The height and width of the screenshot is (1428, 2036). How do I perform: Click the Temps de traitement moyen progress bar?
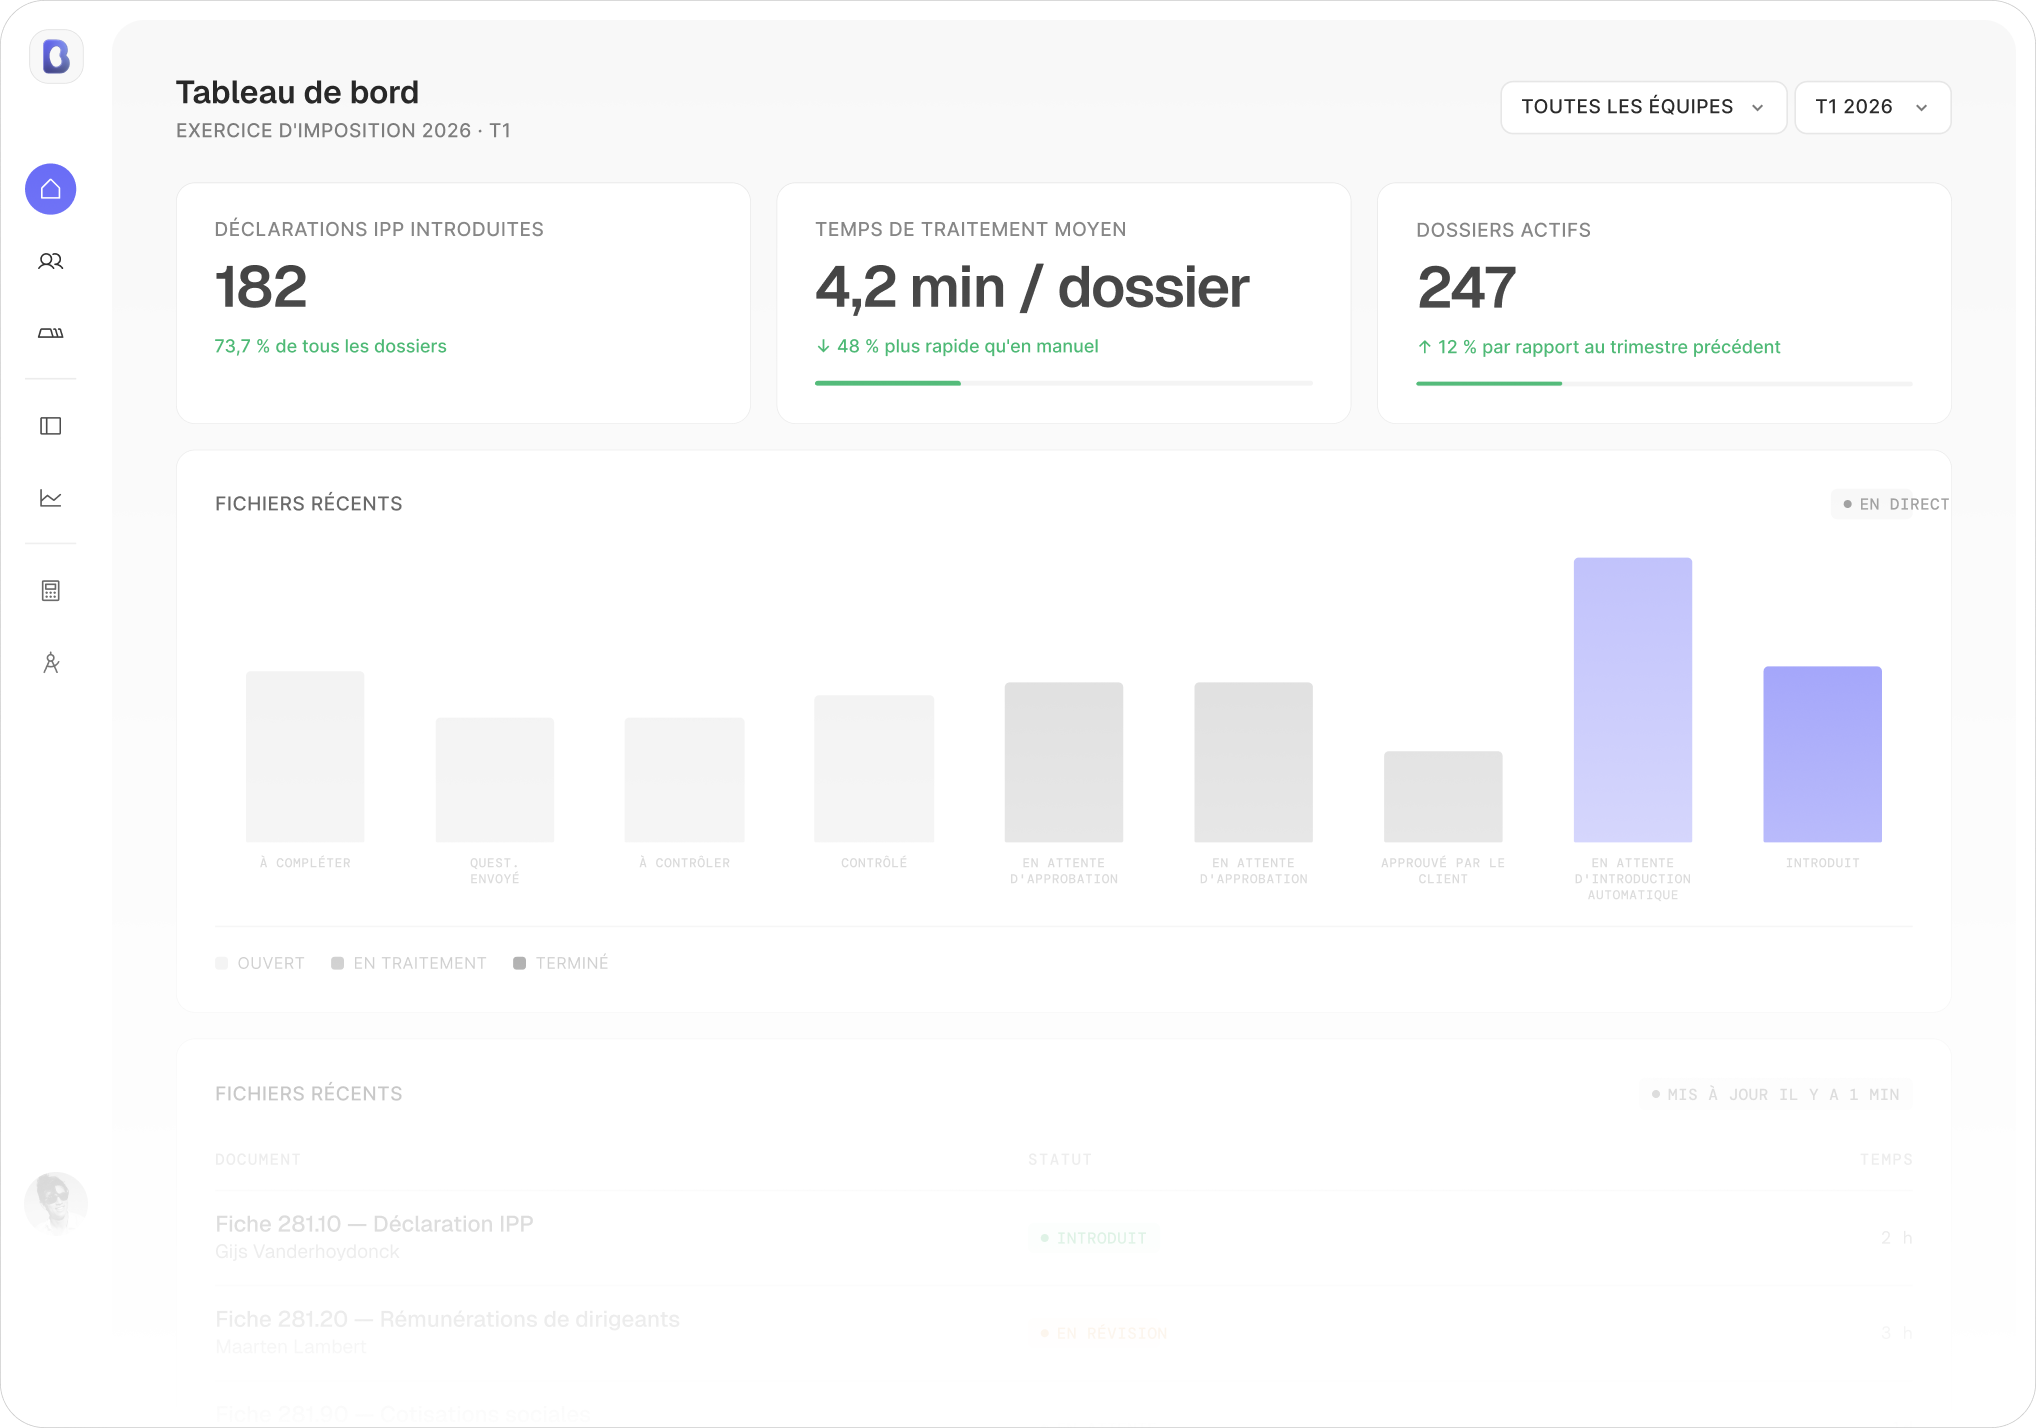click(1063, 383)
